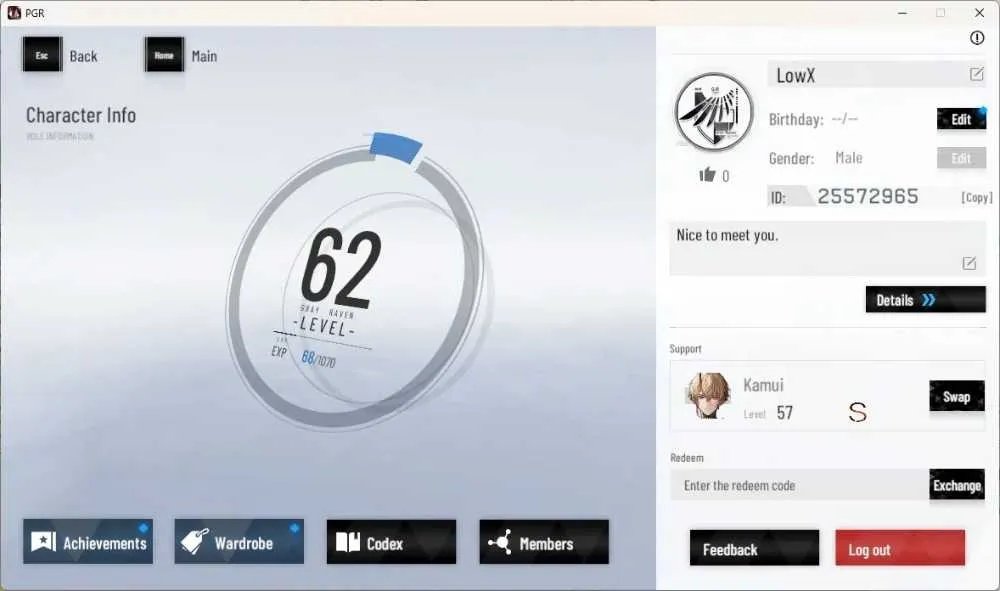Click Edit next to Birthday
This screenshot has height=591, width=1000.
point(961,119)
